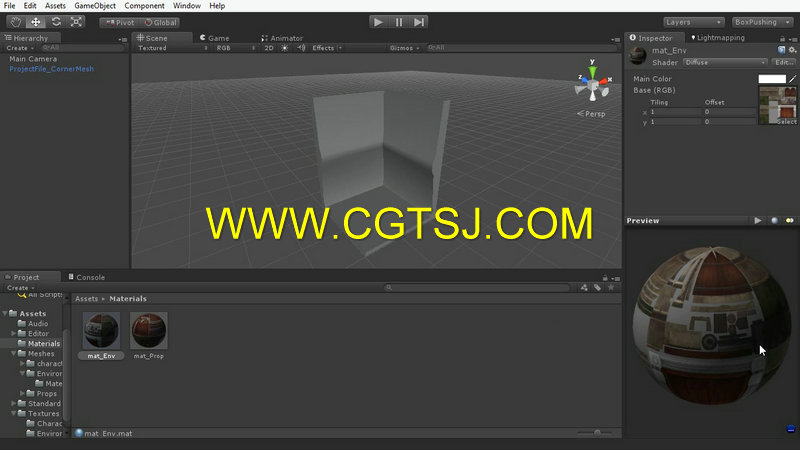Toggle scene lighting sun icon
Viewport: 800px width, 450px height.
click(x=285, y=48)
